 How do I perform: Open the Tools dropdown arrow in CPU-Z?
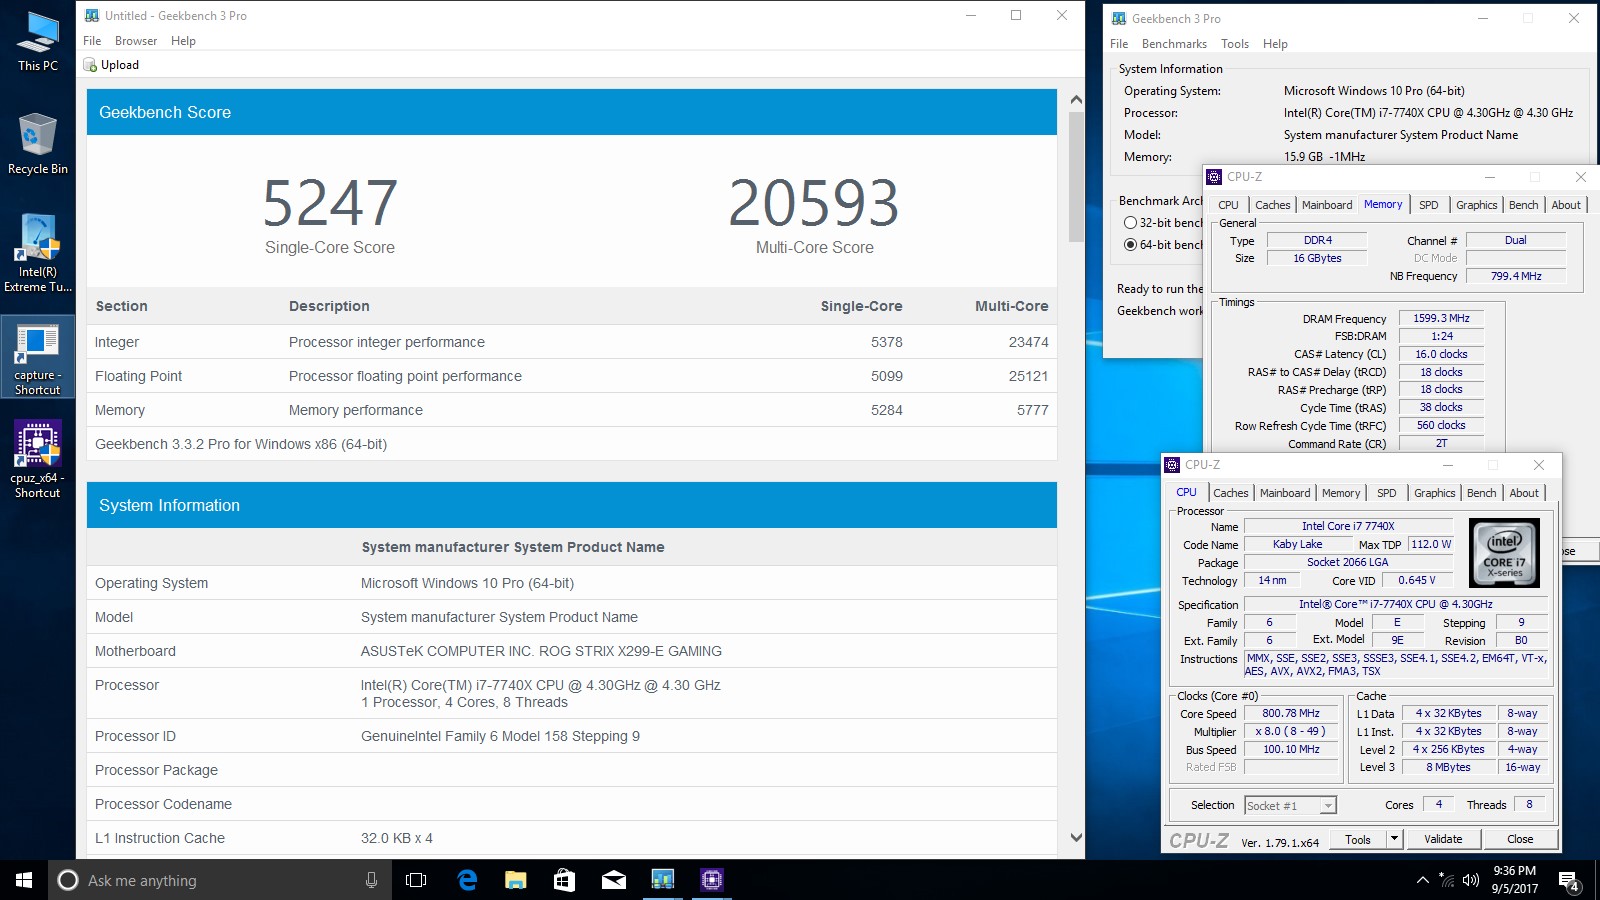tap(1394, 839)
